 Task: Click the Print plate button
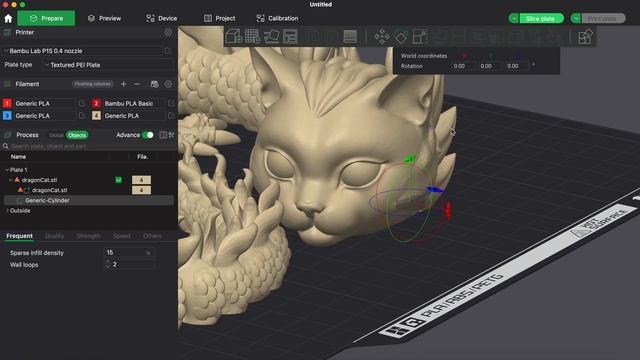[603, 18]
